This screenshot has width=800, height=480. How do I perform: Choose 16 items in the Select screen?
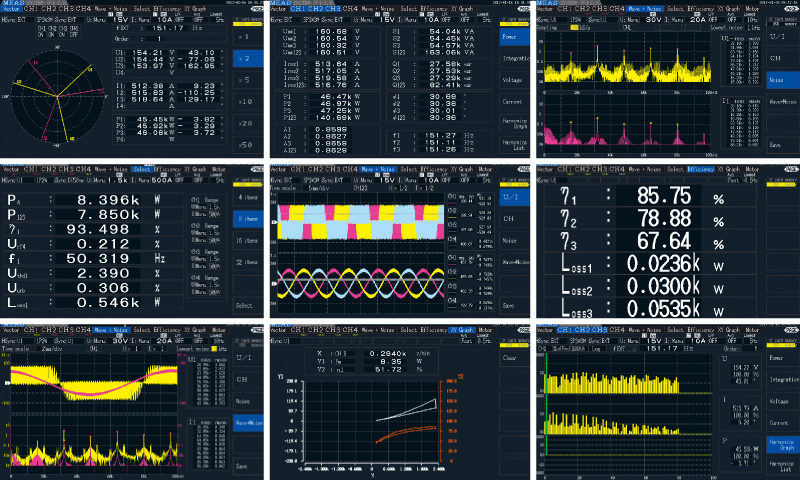(x=246, y=241)
